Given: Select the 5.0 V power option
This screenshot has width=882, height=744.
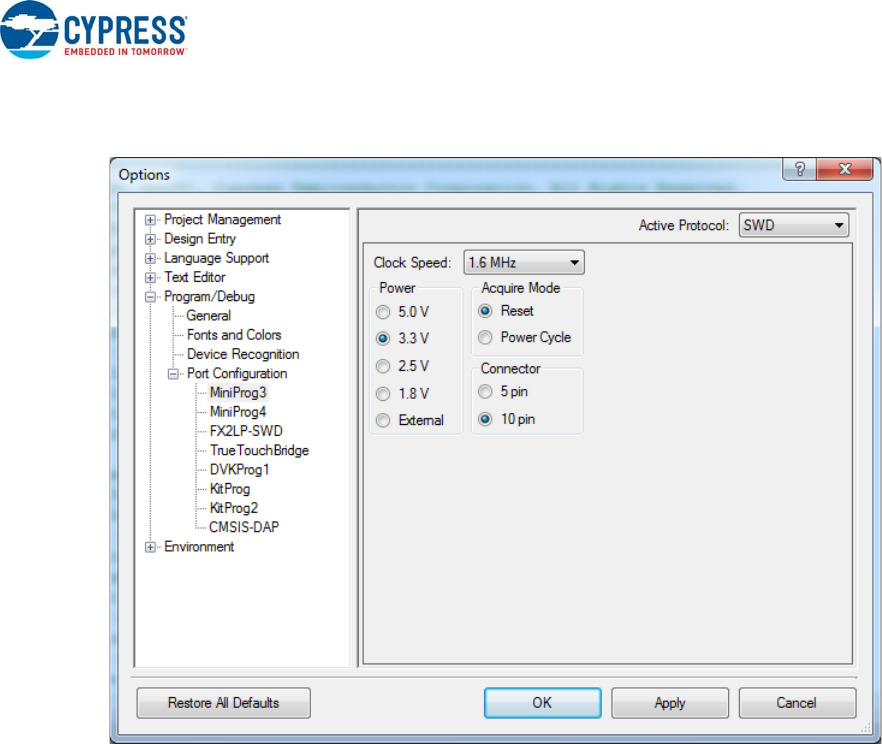Looking at the screenshot, I should point(384,313).
